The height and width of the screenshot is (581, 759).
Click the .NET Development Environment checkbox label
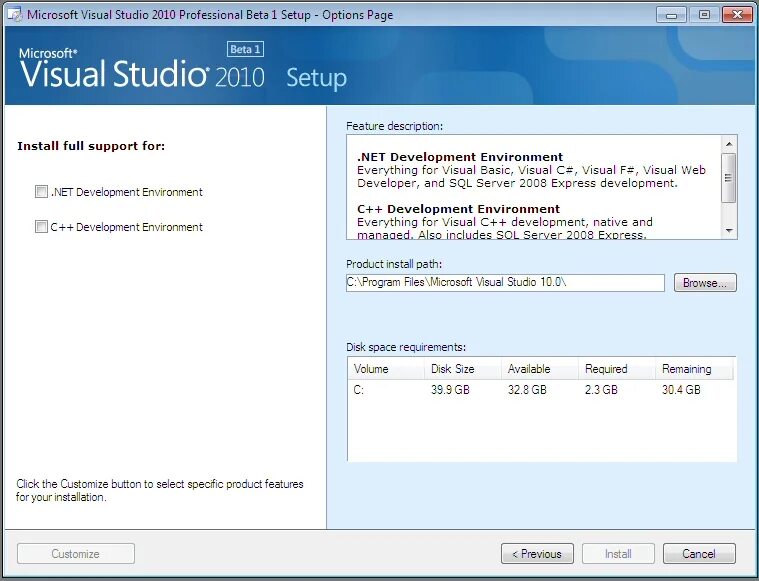(x=127, y=192)
